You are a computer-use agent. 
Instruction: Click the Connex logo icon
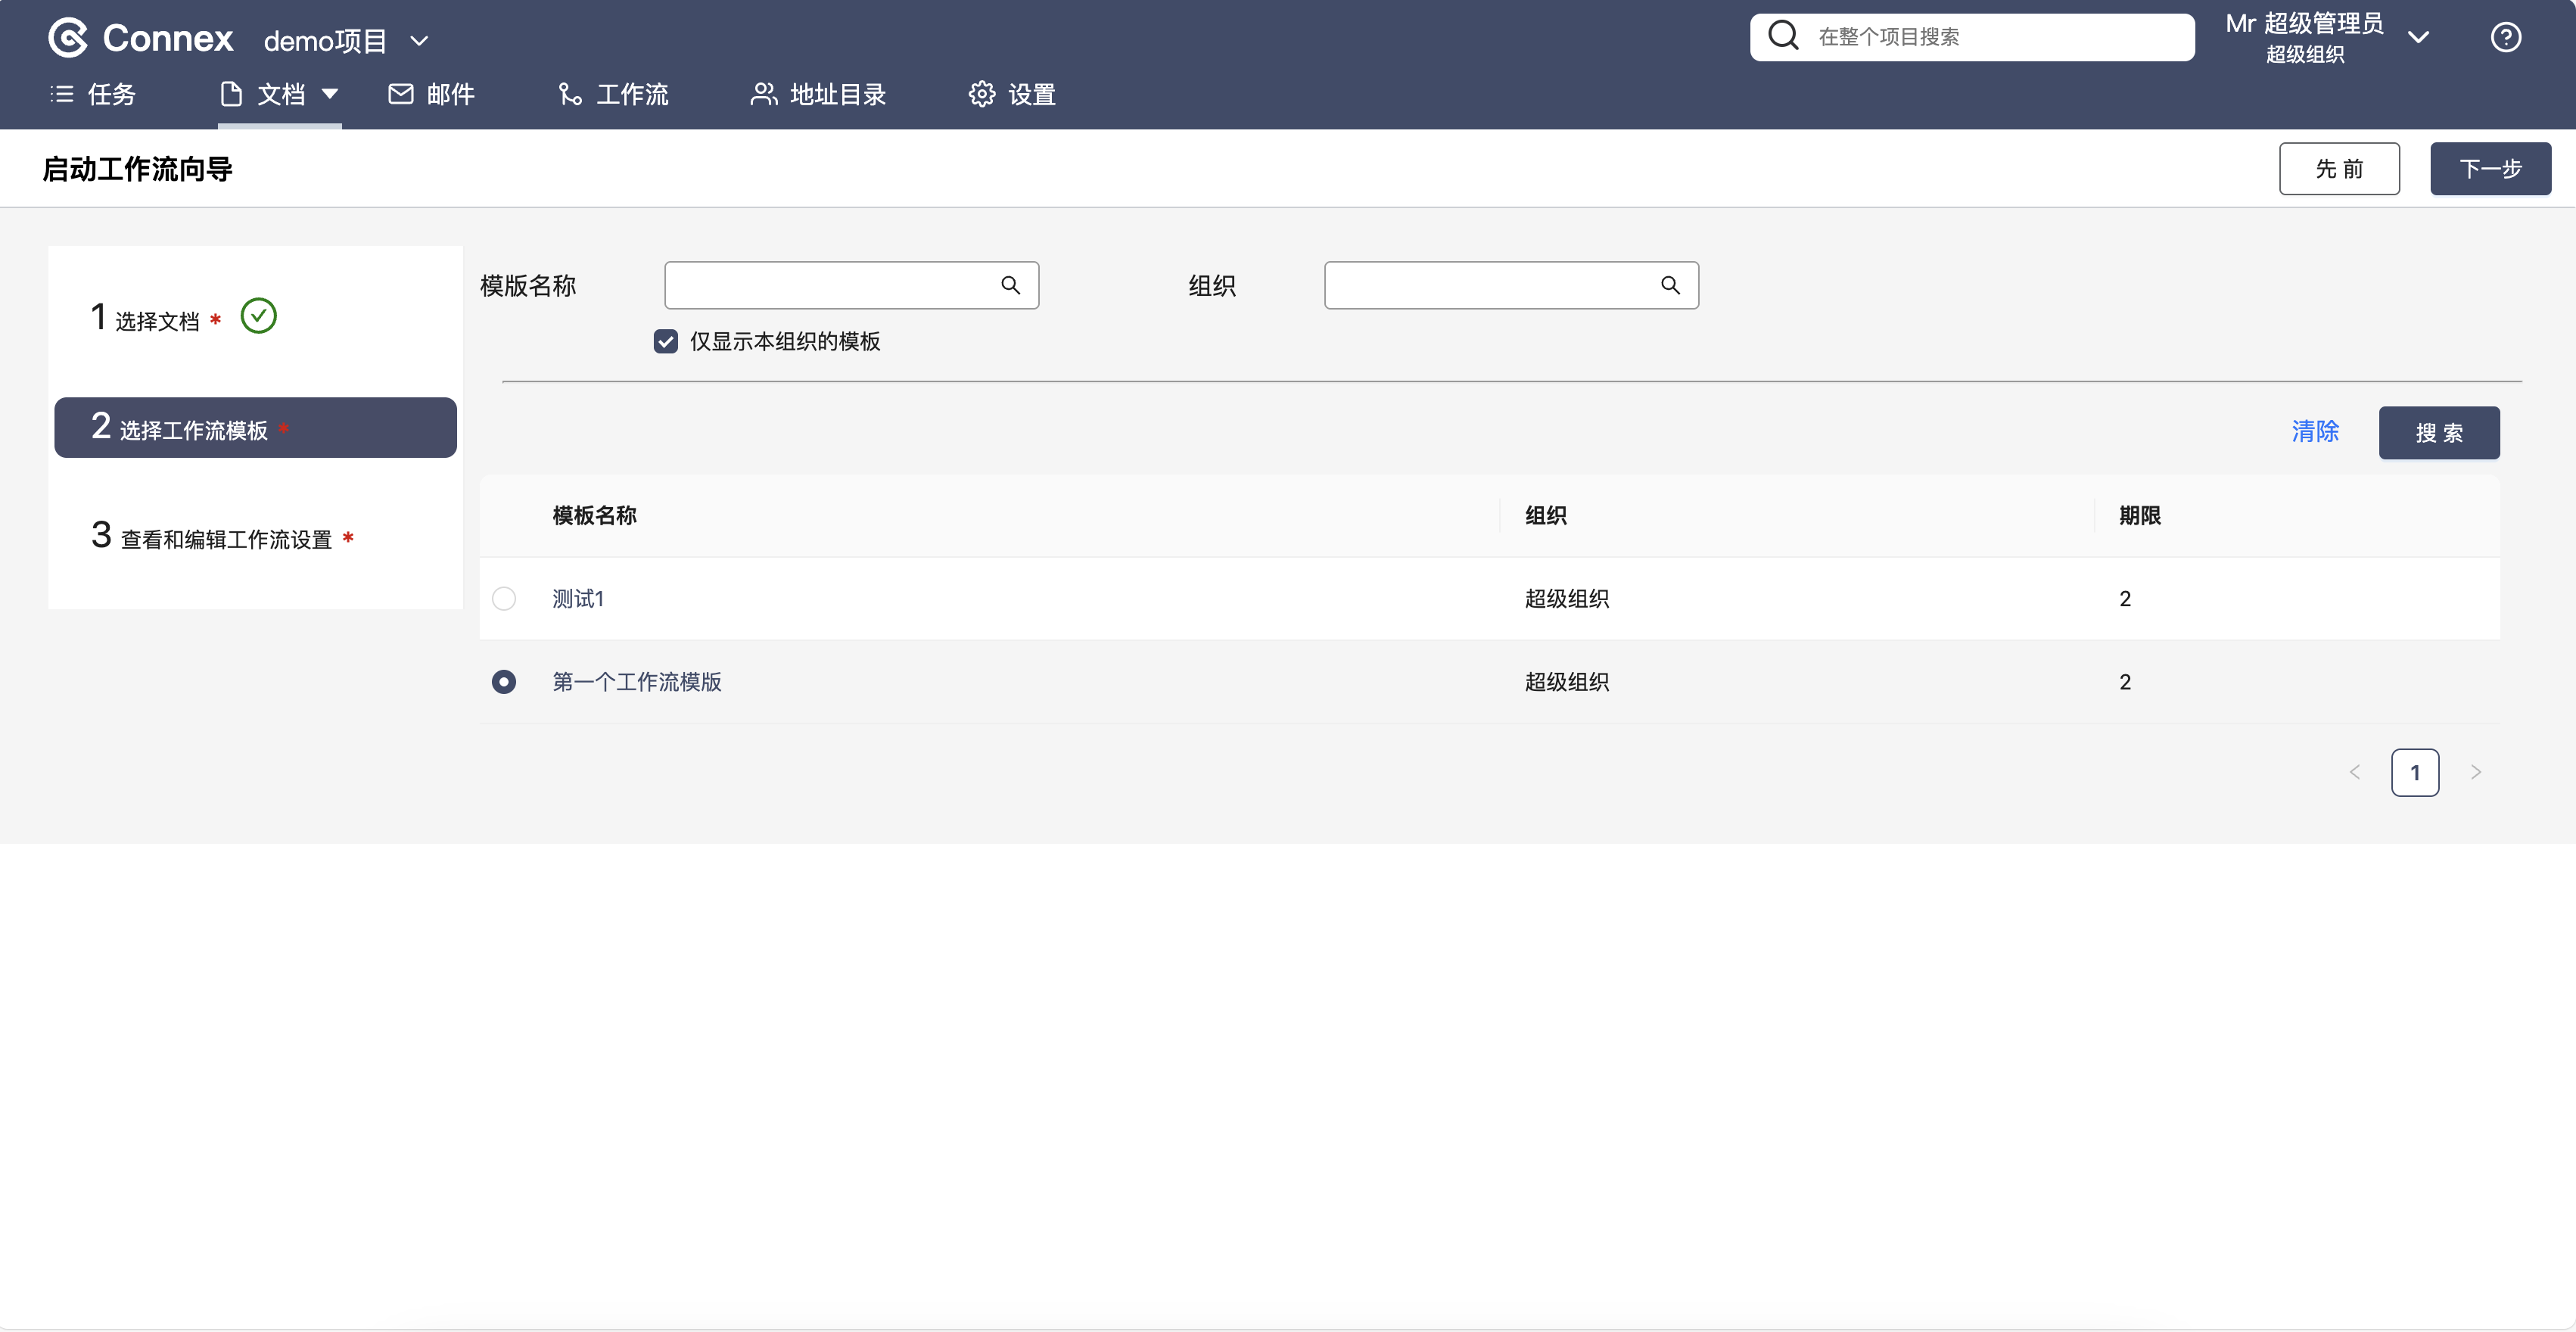pyautogui.click(x=68, y=38)
